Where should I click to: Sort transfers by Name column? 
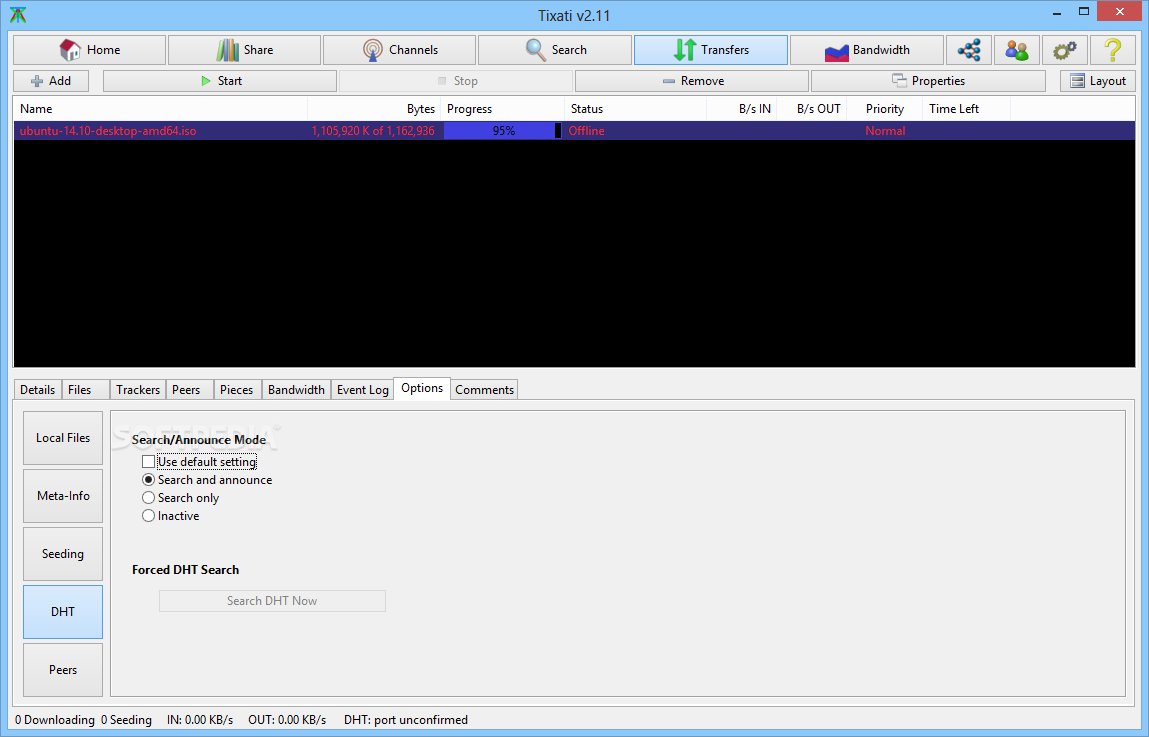[x=160, y=108]
